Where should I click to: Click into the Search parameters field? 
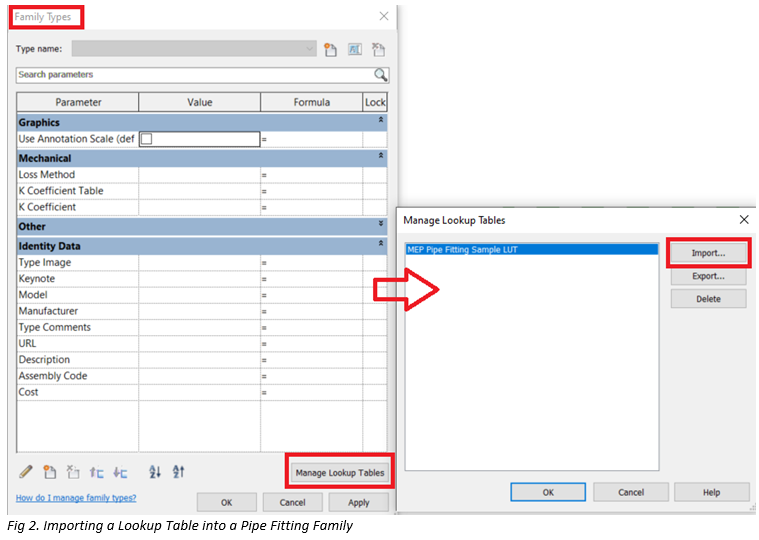click(190, 75)
